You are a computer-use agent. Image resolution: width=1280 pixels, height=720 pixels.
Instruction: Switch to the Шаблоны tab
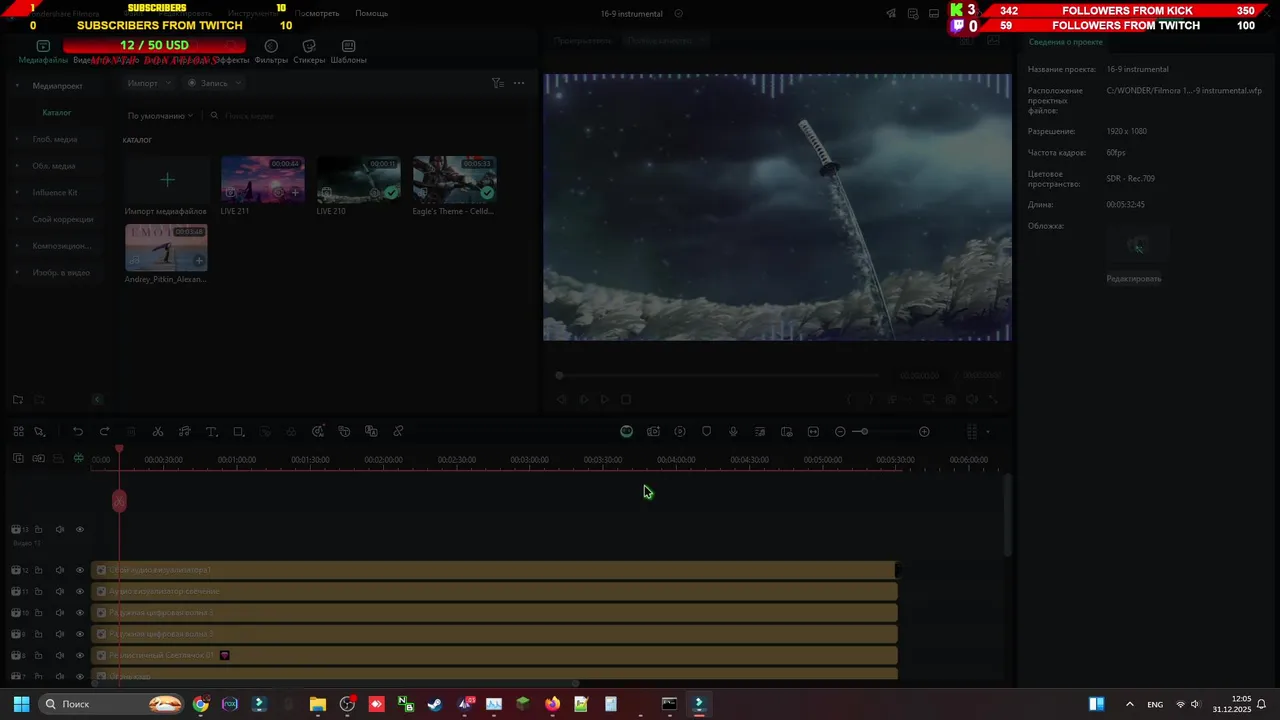pos(348,52)
